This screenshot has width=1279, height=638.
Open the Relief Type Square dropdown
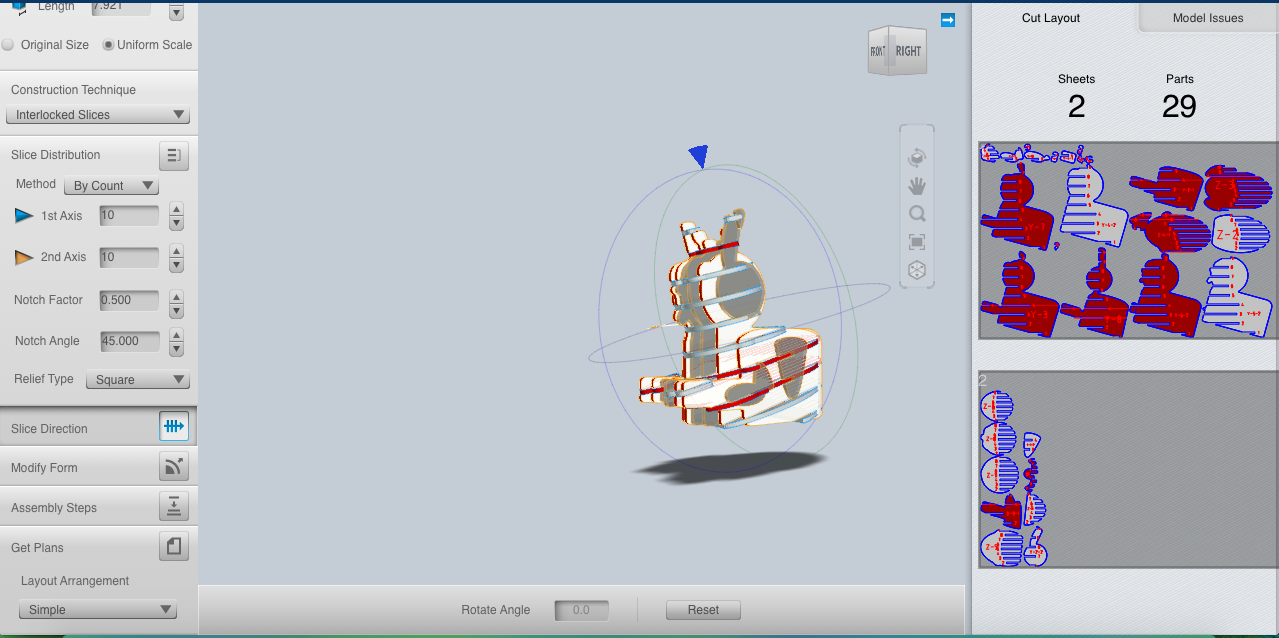138,380
